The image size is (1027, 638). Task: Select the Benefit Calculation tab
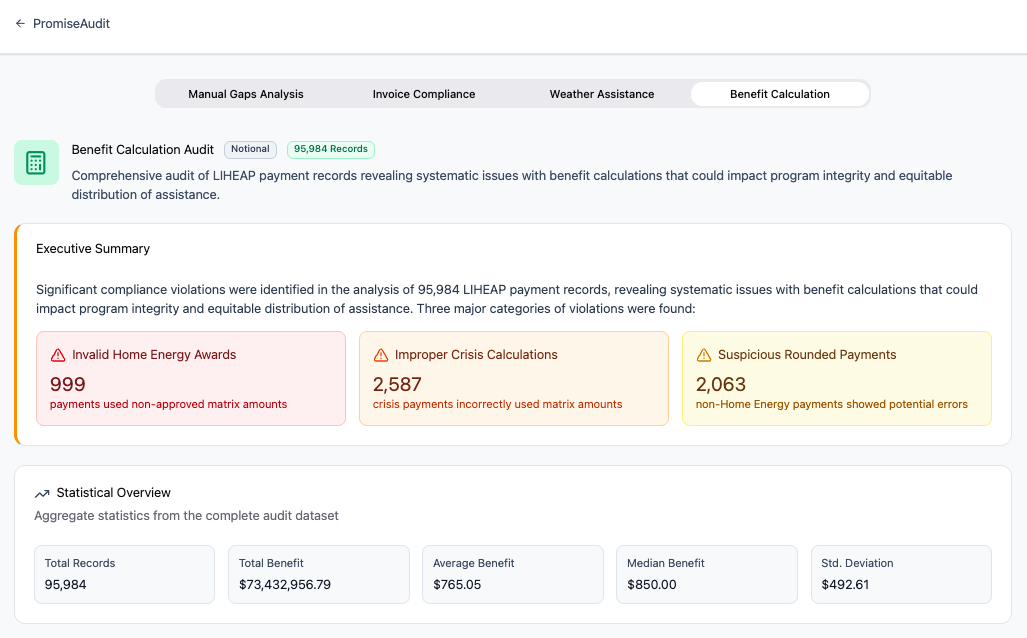pyautogui.click(x=780, y=94)
